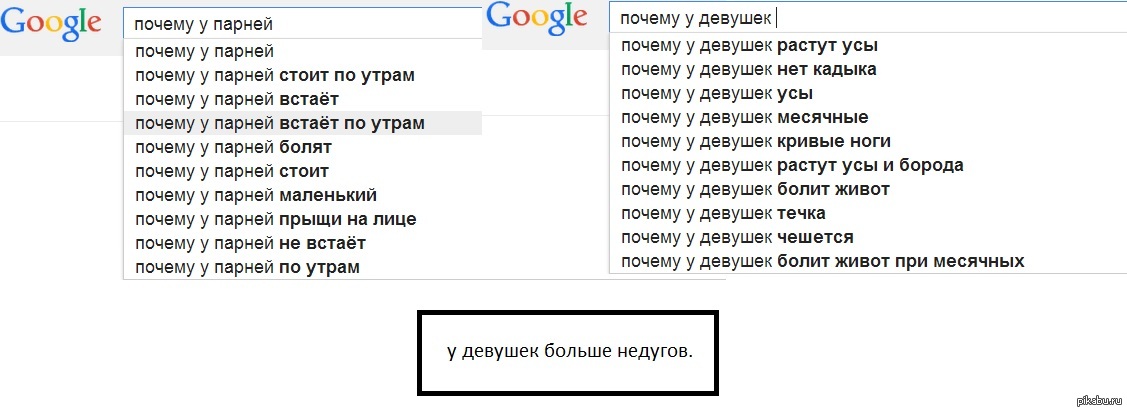Pick suggestion 'почему у парней болят'
The height and width of the screenshot is (412, 1127).
pyautogui.click(x=303, y=147)
